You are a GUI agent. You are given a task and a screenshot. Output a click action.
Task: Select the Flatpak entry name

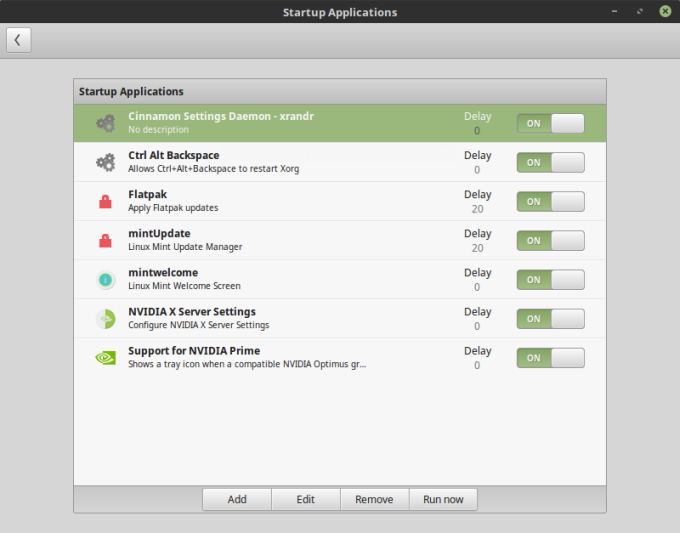tap(147, 194)
